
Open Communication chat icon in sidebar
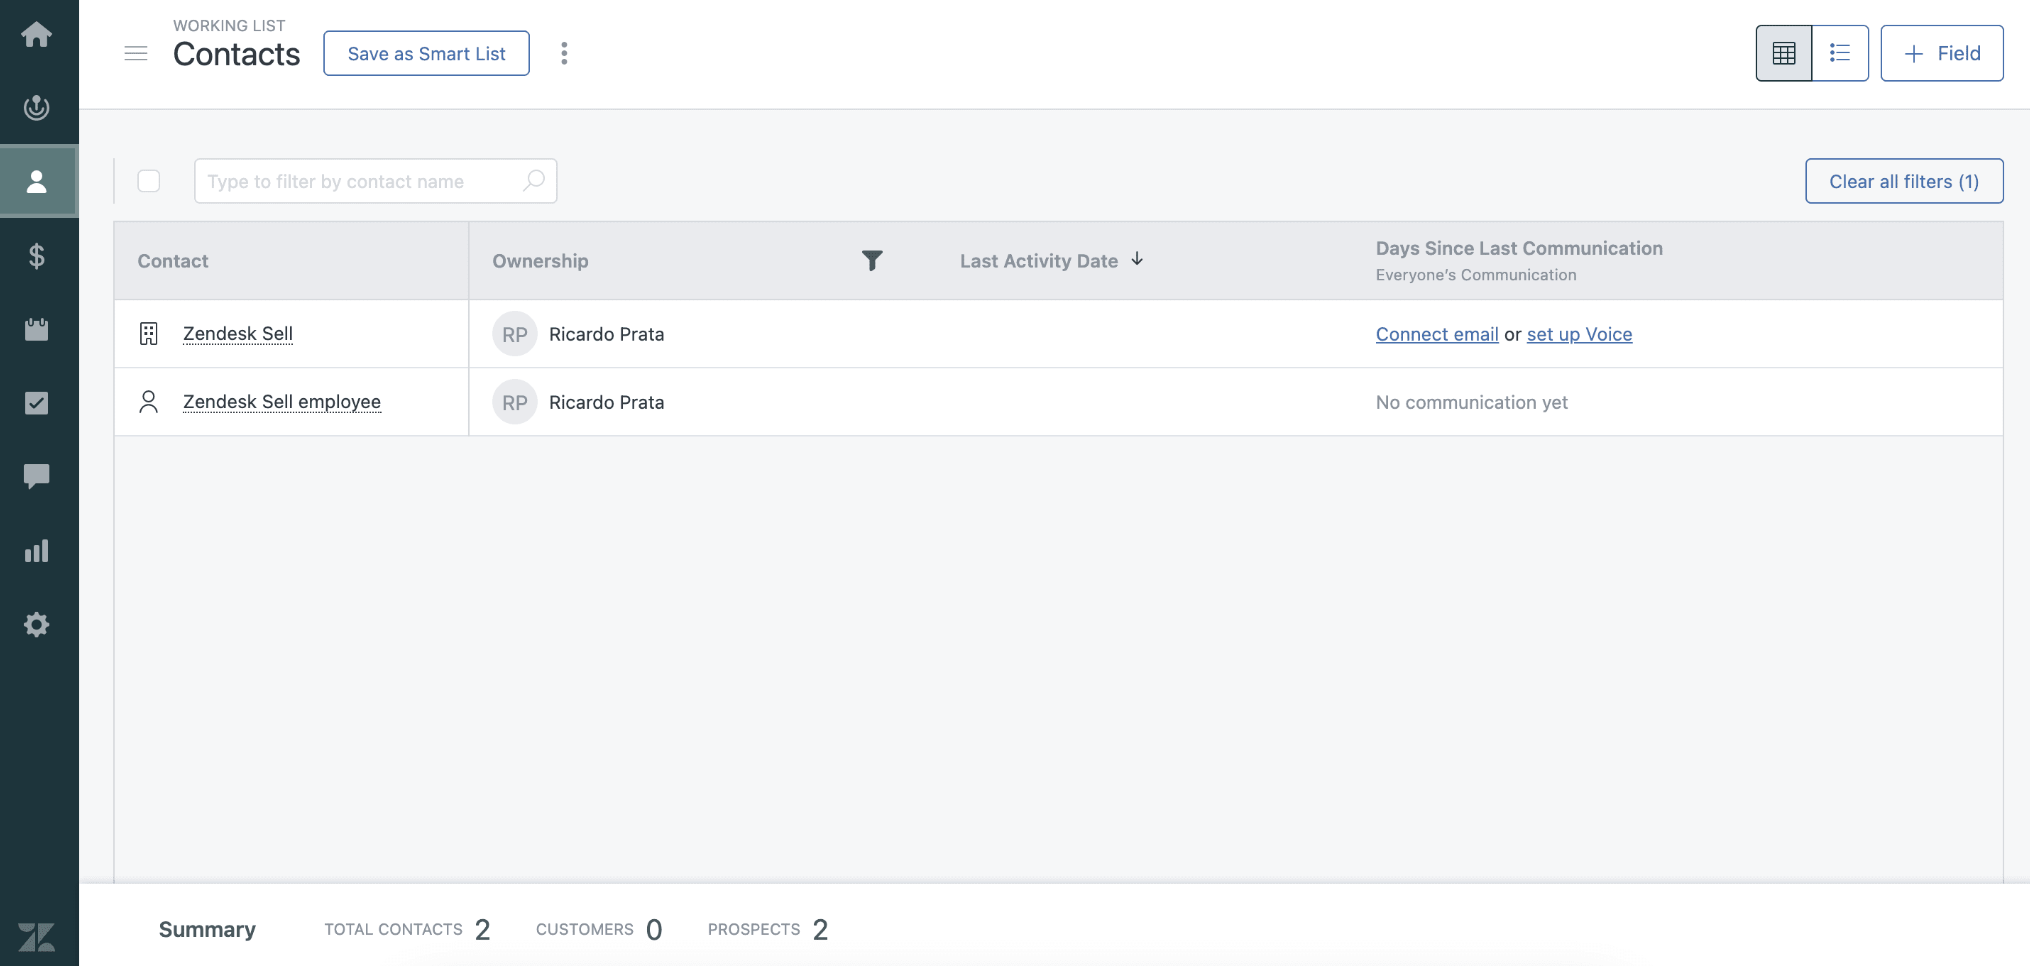tap(37, 476)
